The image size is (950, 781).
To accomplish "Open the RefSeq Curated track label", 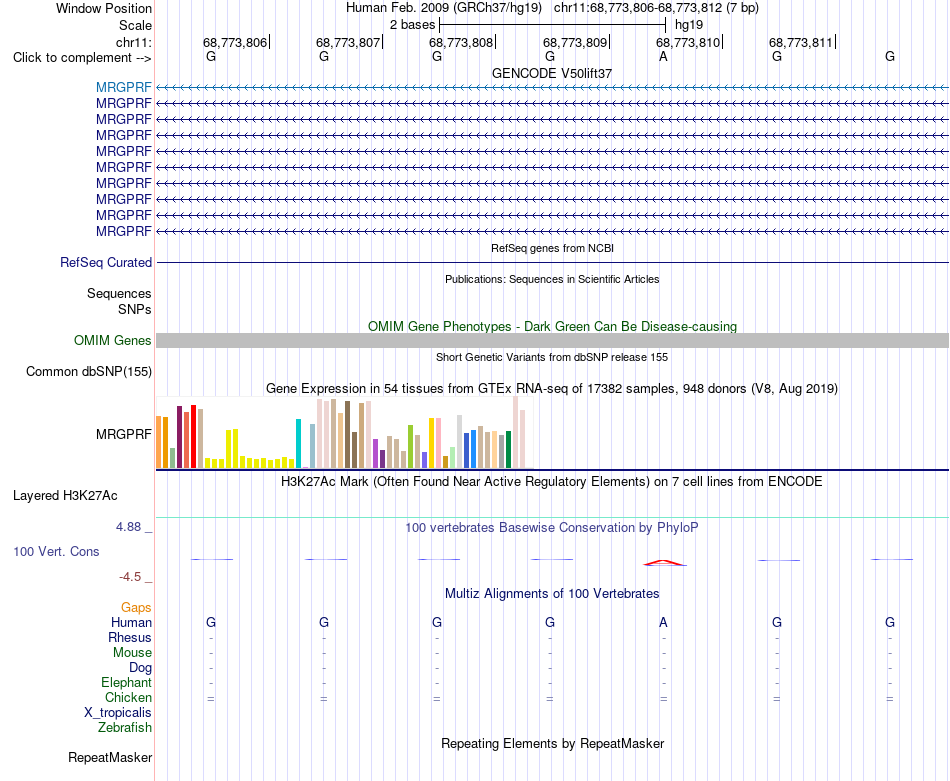I will pos(106,262).
